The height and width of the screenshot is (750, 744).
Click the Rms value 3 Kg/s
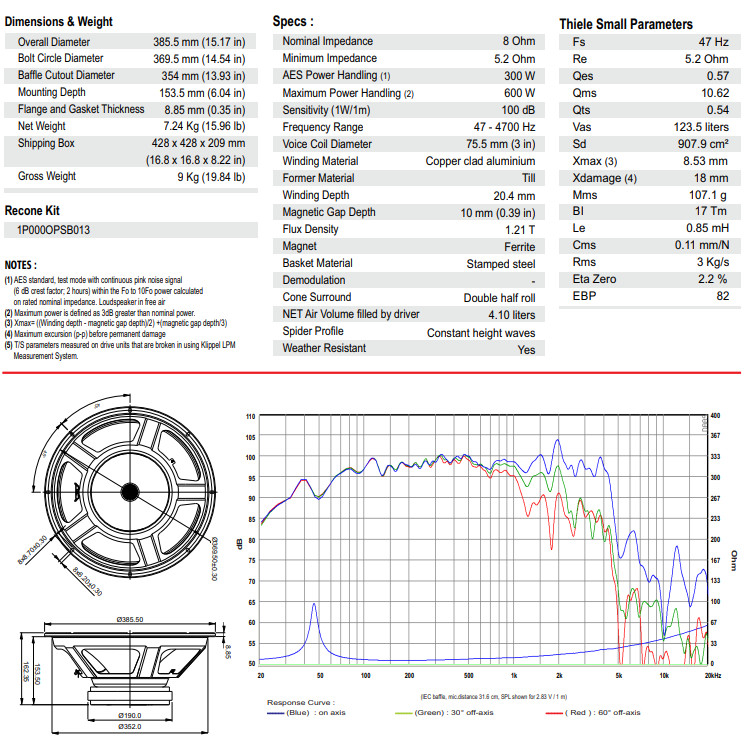[713, 262]
